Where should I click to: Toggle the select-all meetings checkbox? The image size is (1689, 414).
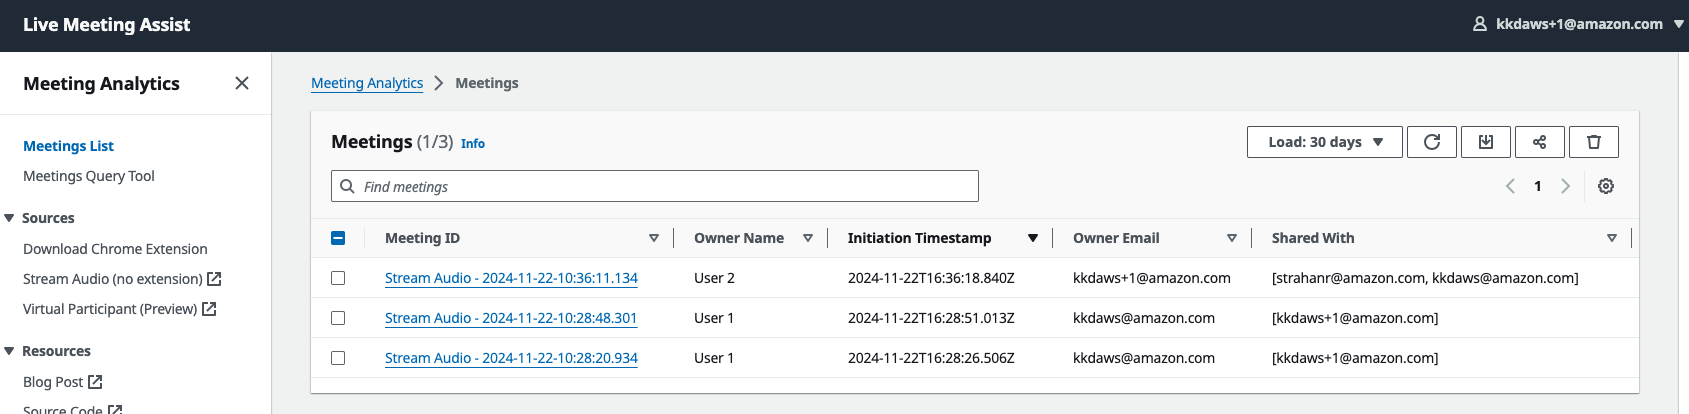[x=338, y=238]
